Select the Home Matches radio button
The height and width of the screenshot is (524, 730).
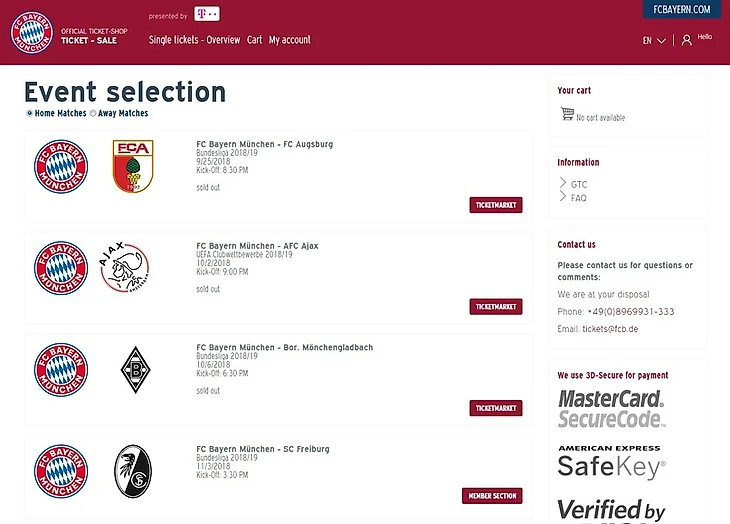(x=29, y=113)
